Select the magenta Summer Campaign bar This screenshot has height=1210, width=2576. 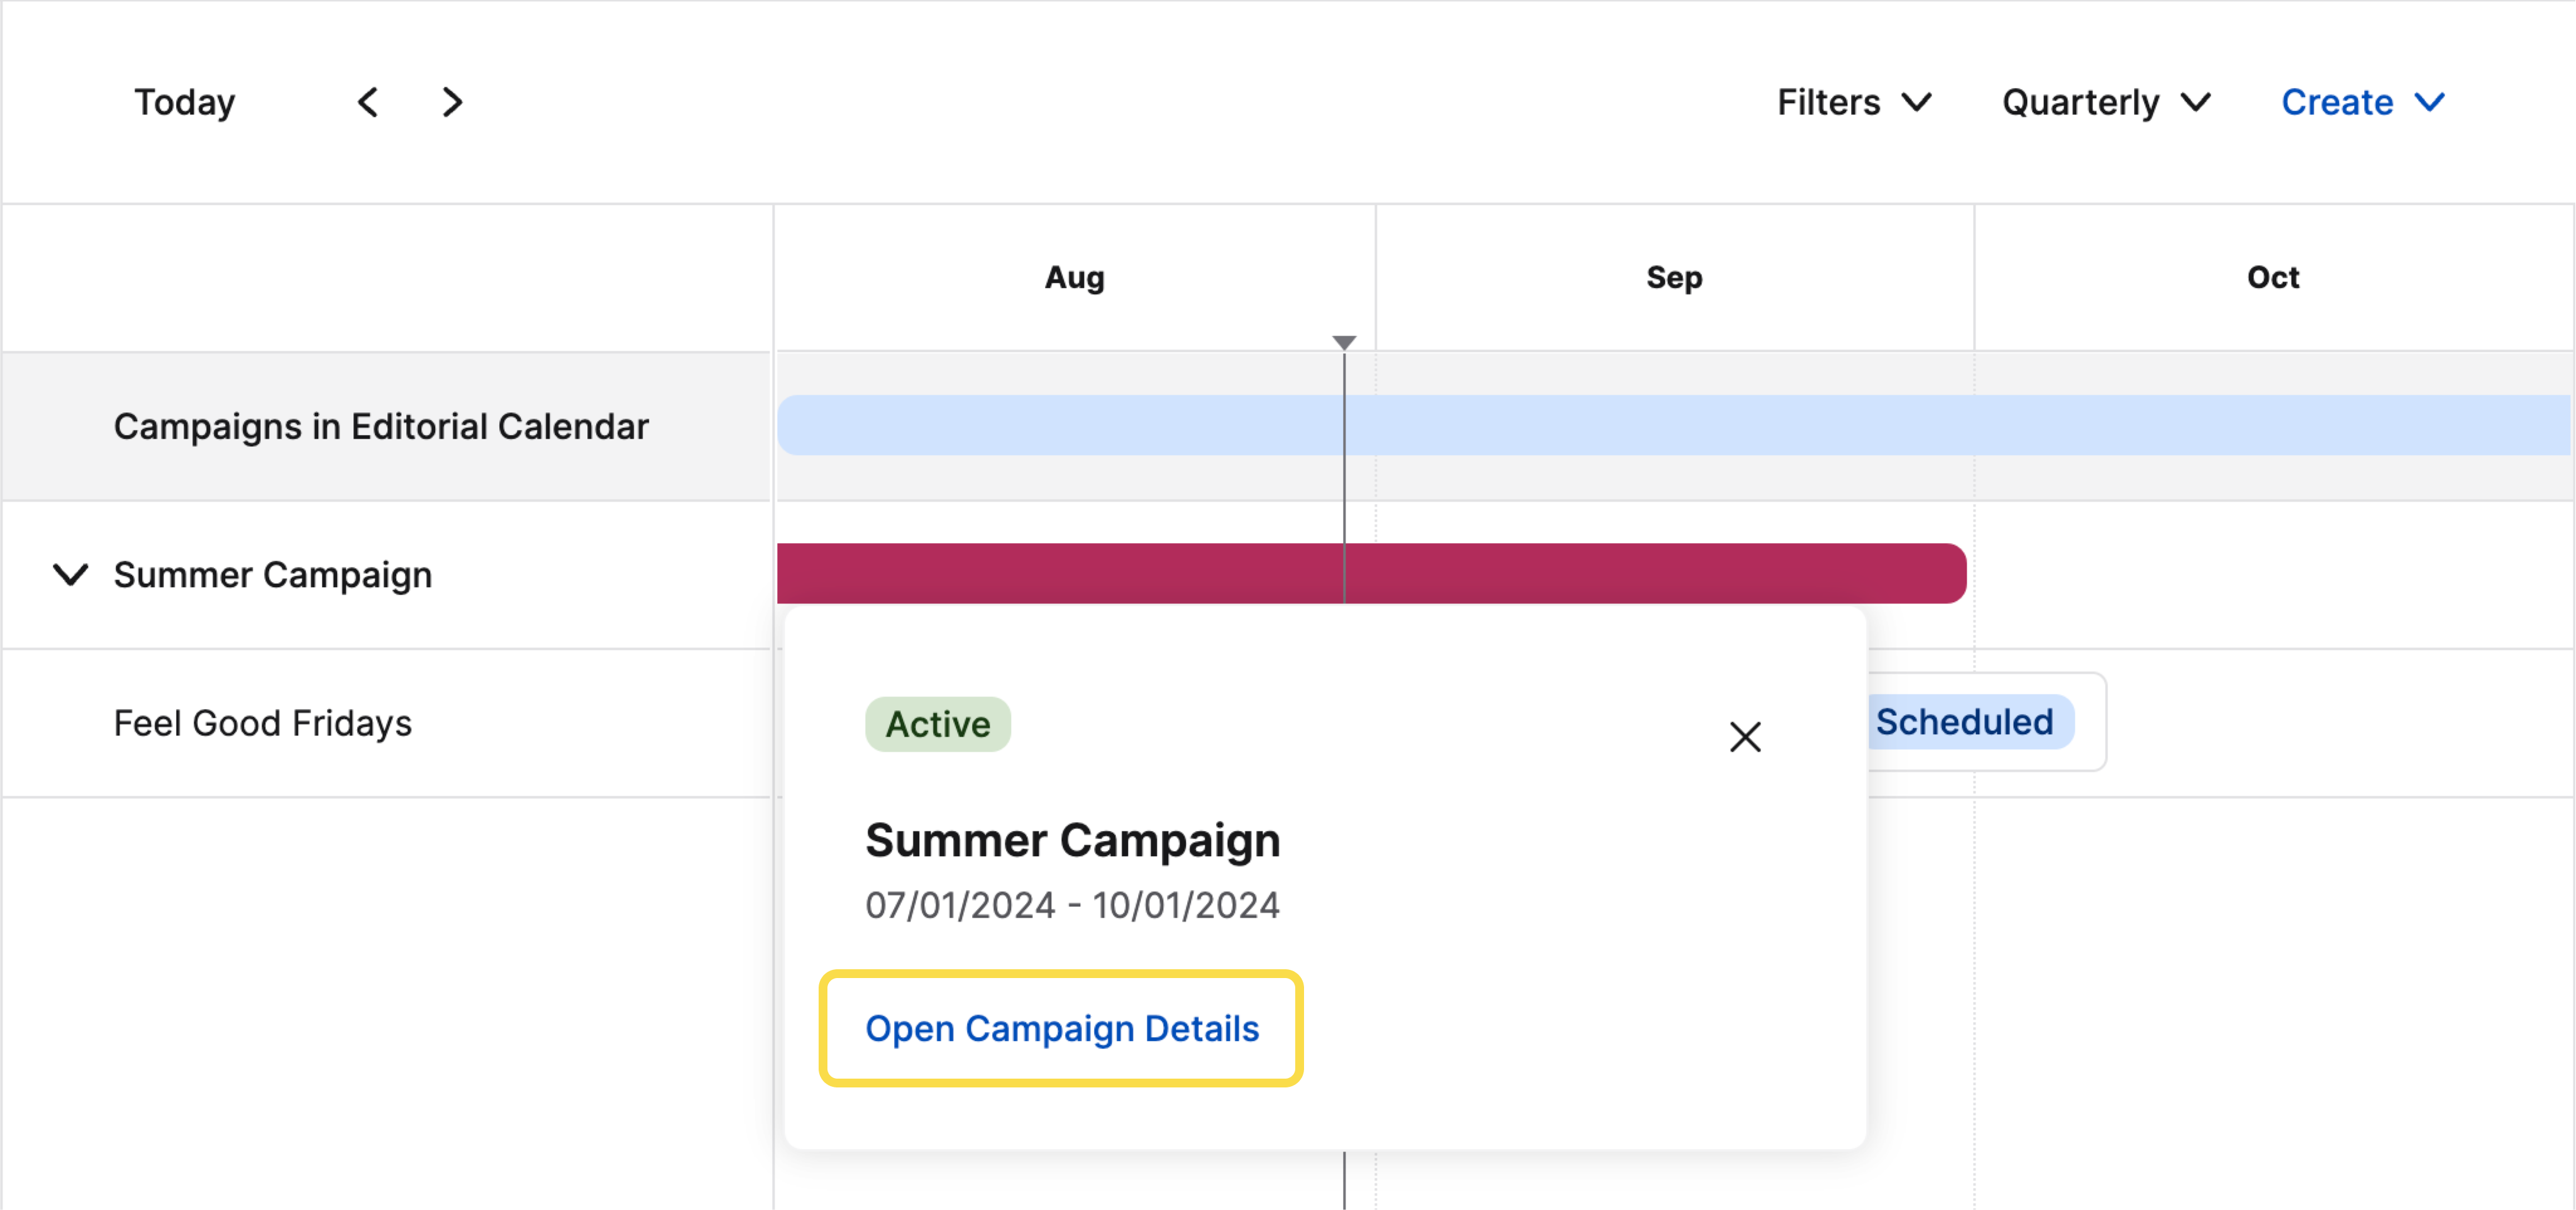pyautogui.click(x=1371, y=573)
